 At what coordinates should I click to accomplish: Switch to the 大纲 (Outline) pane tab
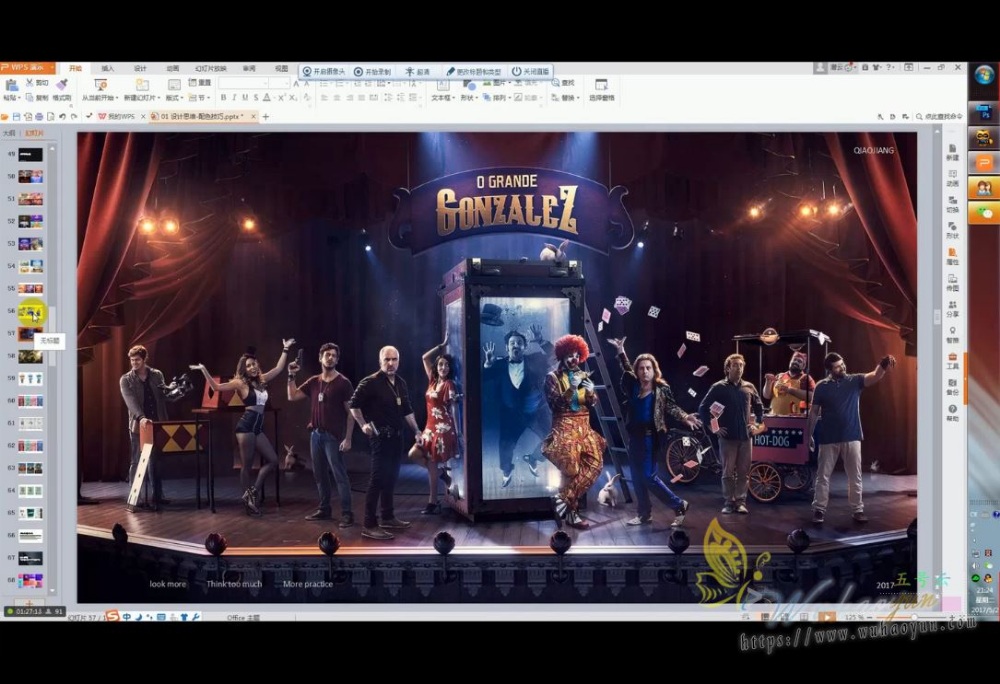coord(9,133)
